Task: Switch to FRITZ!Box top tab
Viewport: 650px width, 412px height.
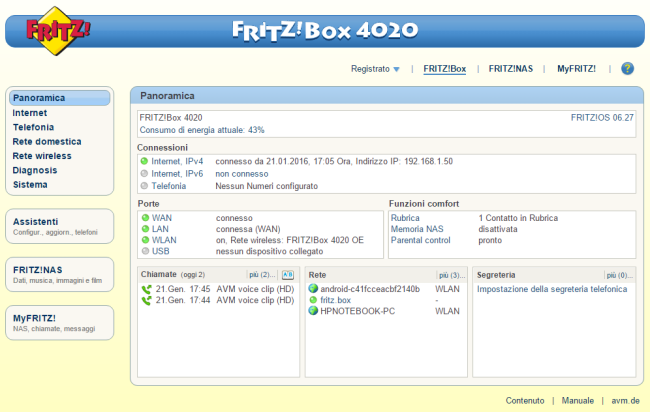Action: pyautogui.click(x=444, y=69)
